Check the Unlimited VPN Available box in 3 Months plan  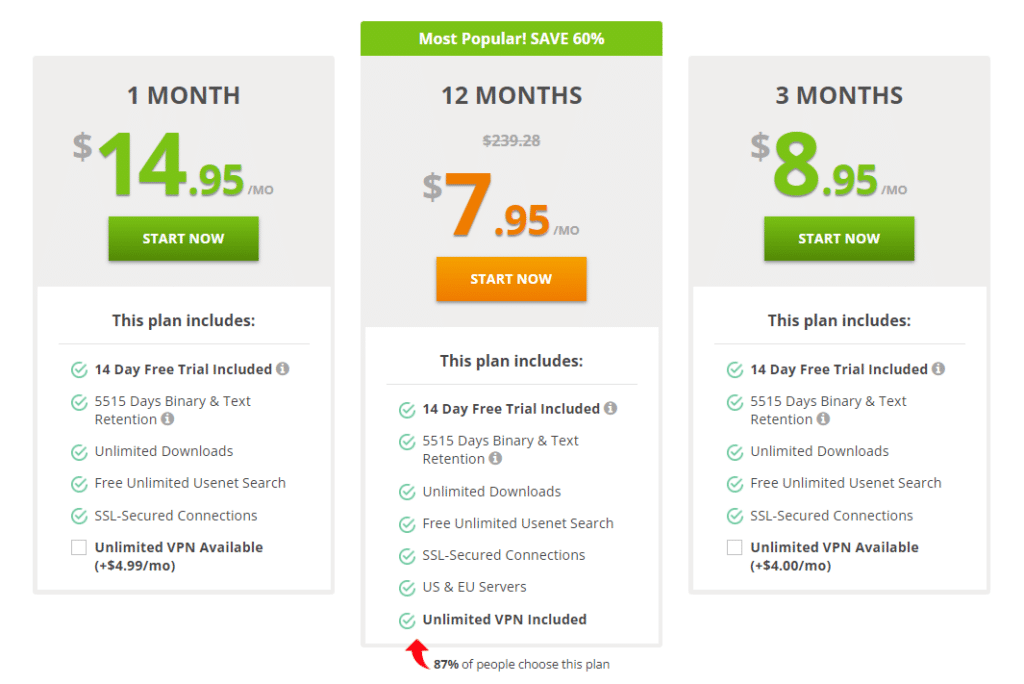point(734,547)
